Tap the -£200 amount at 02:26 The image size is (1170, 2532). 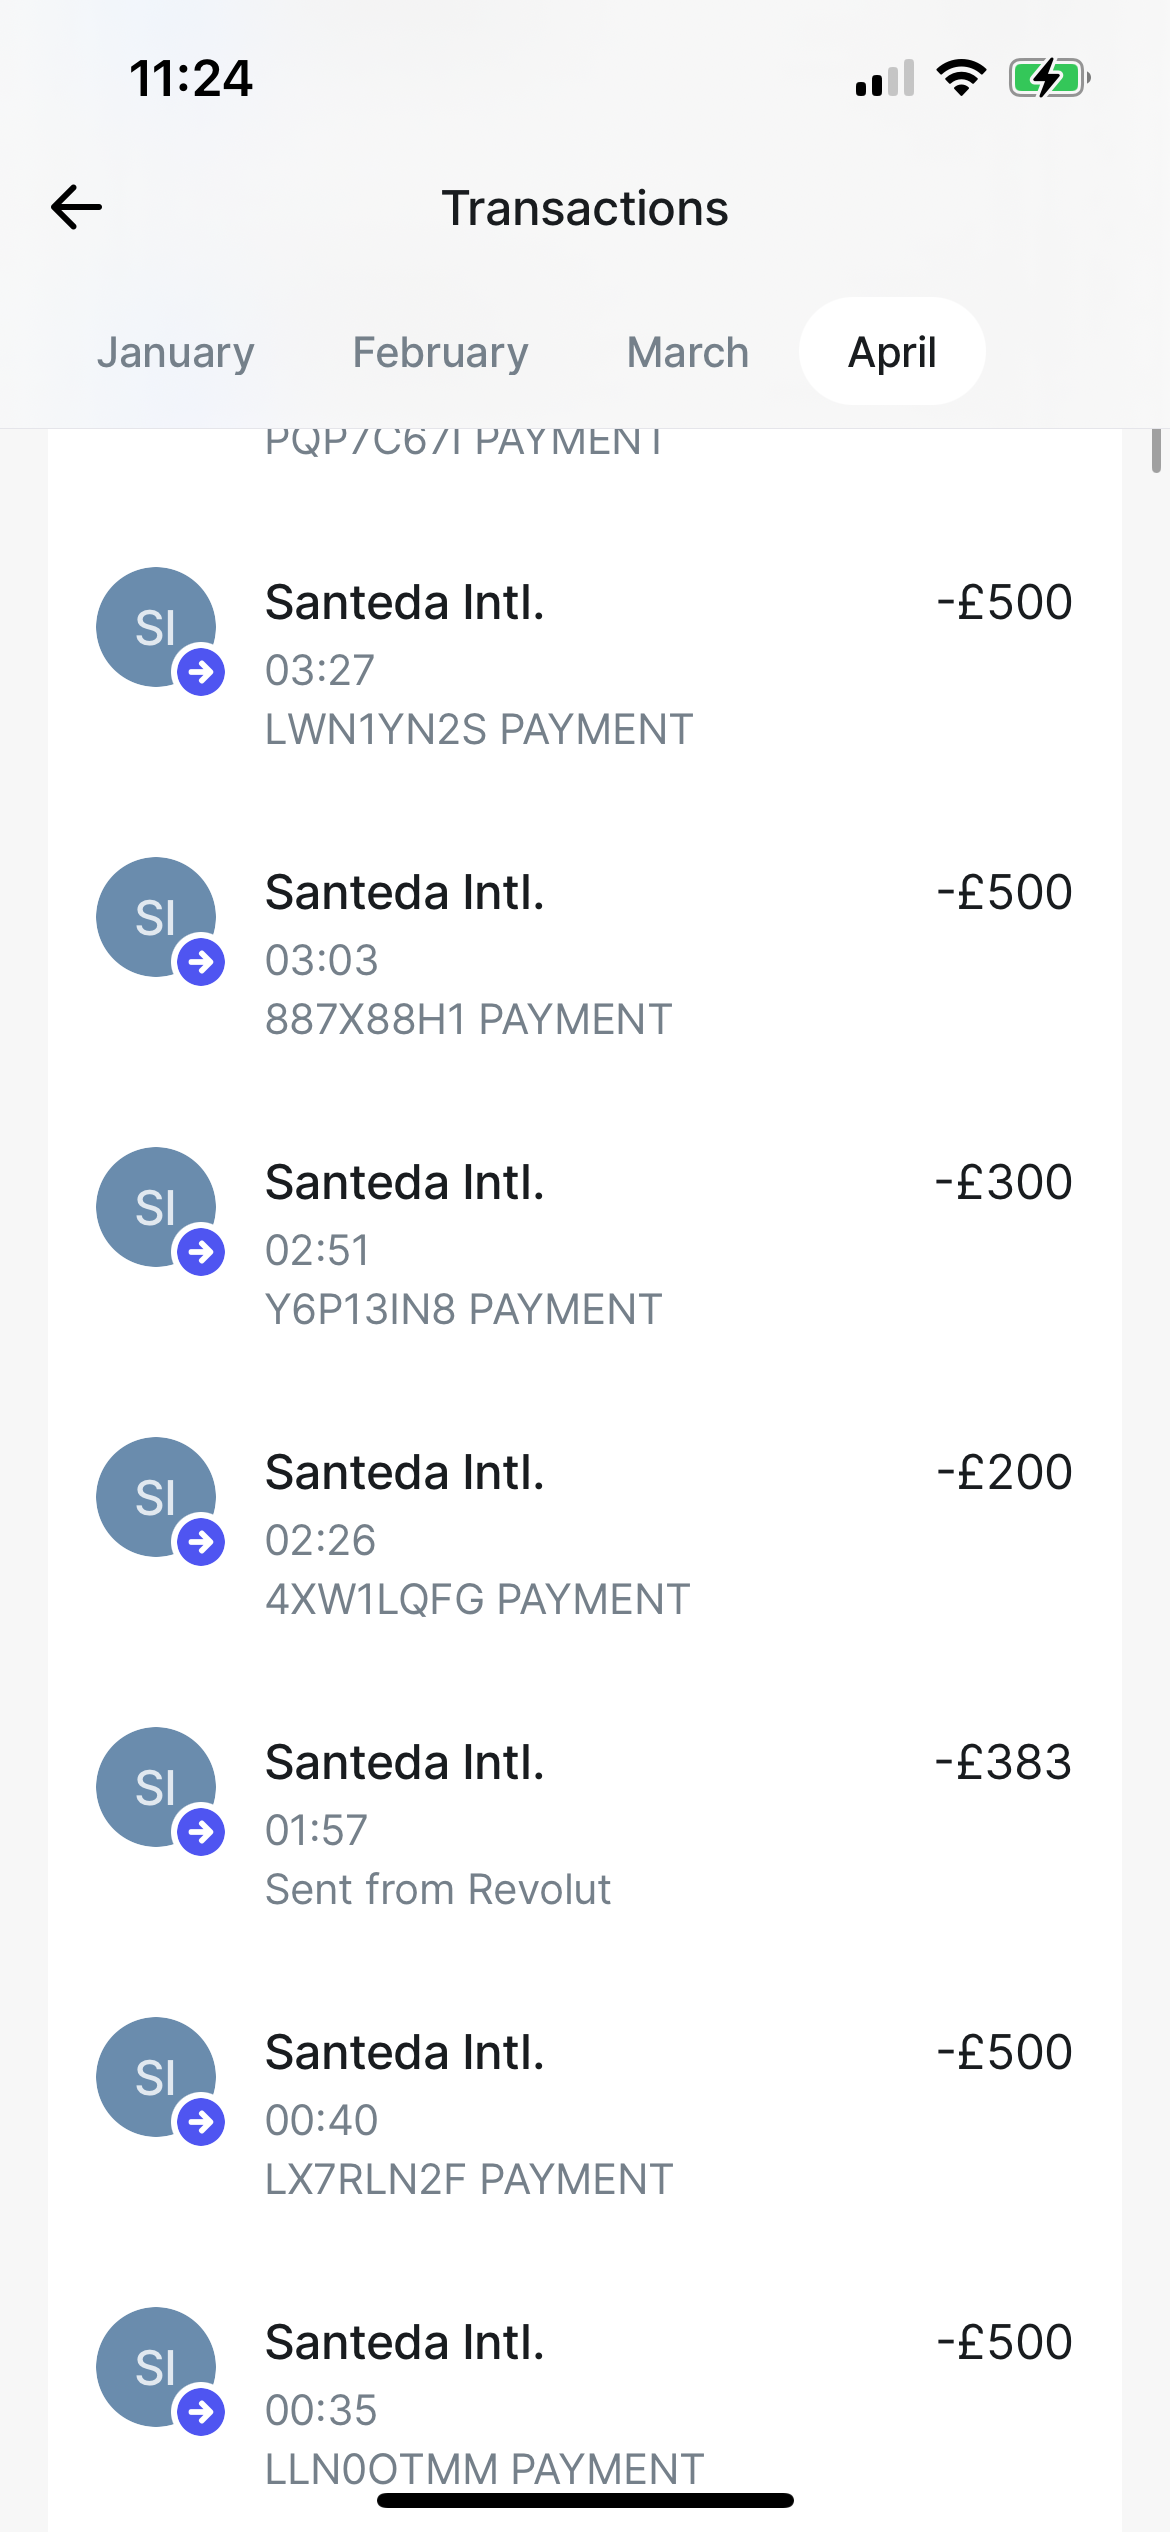[x=1004, y=1473]
